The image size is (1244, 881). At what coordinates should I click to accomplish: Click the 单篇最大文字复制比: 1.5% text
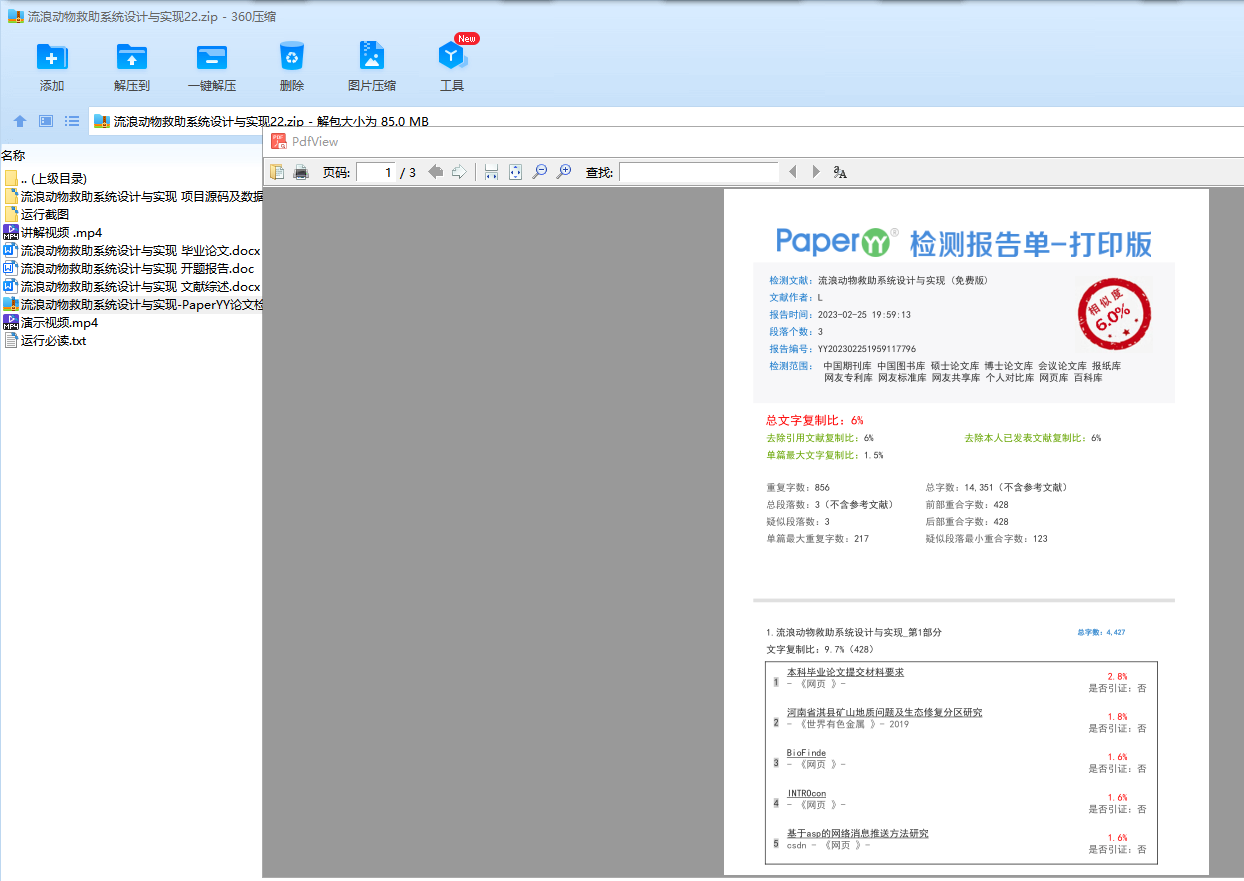tap(824, 455)
